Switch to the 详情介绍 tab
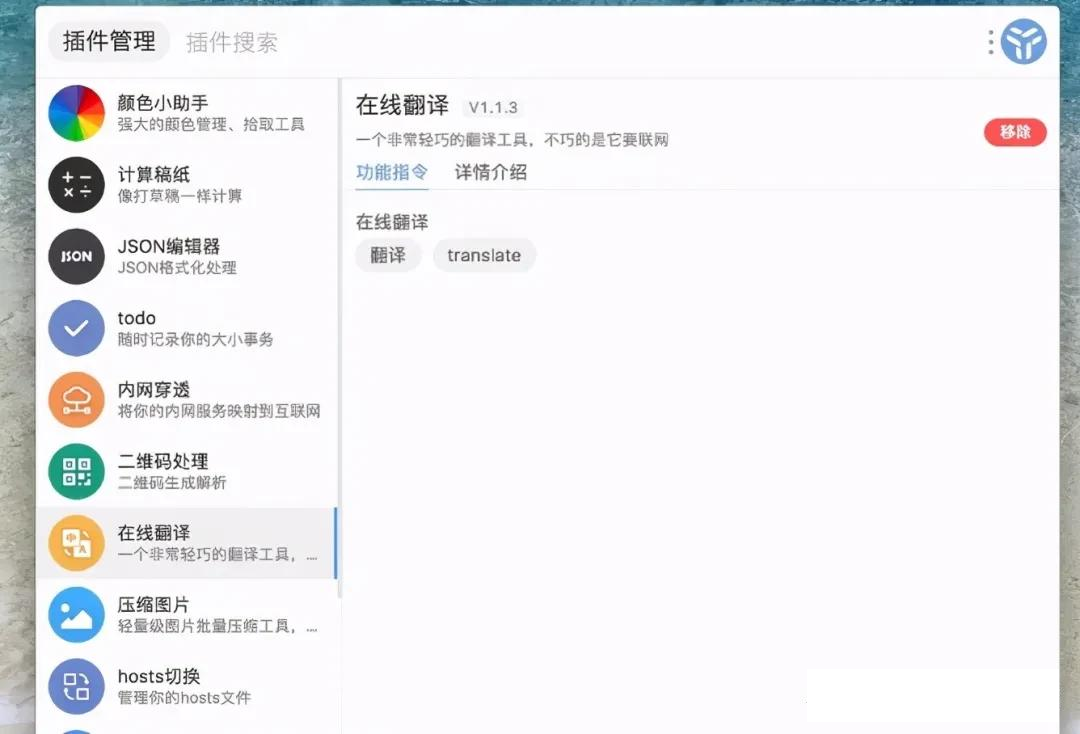The image size is (1080, 734). tap(489, 172)
